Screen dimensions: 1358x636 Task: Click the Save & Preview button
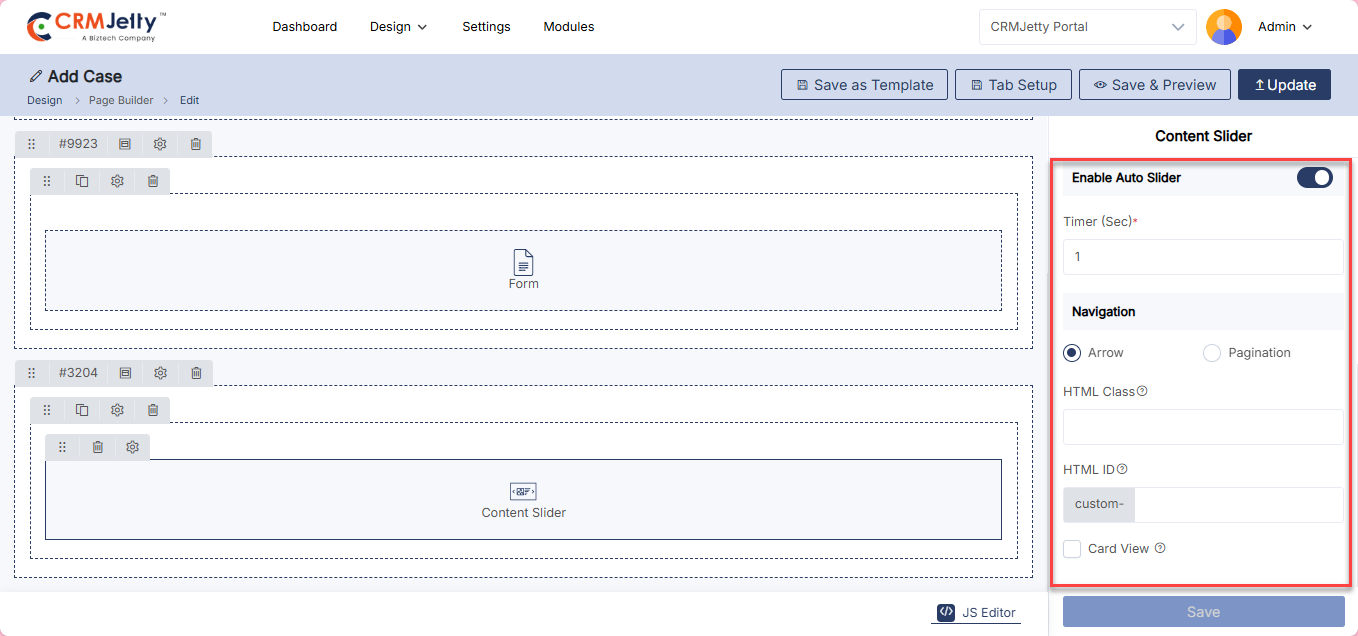click(x=1154, y=85)
